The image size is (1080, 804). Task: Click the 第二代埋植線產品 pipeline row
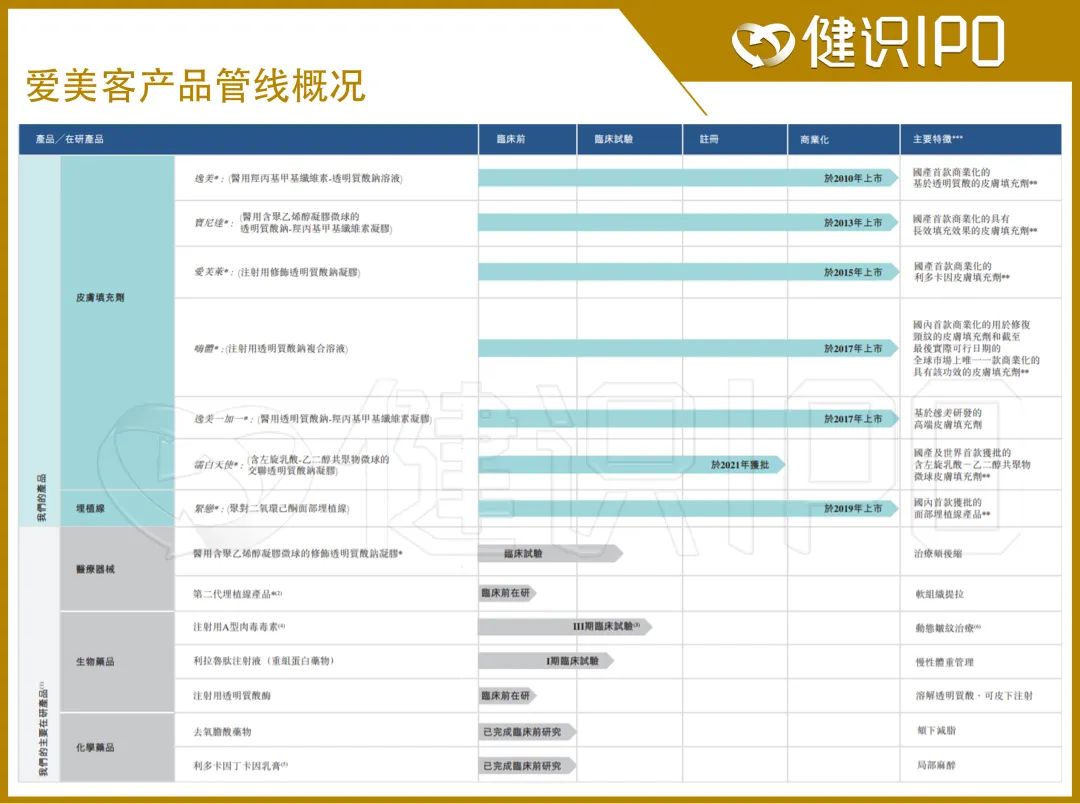tap(238, 594)
